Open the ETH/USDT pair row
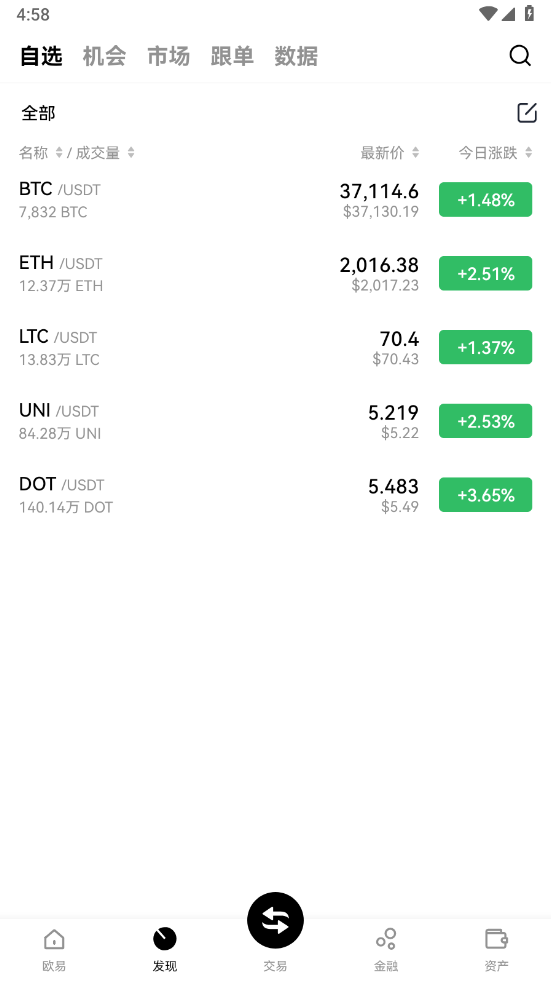 [275, 273]
